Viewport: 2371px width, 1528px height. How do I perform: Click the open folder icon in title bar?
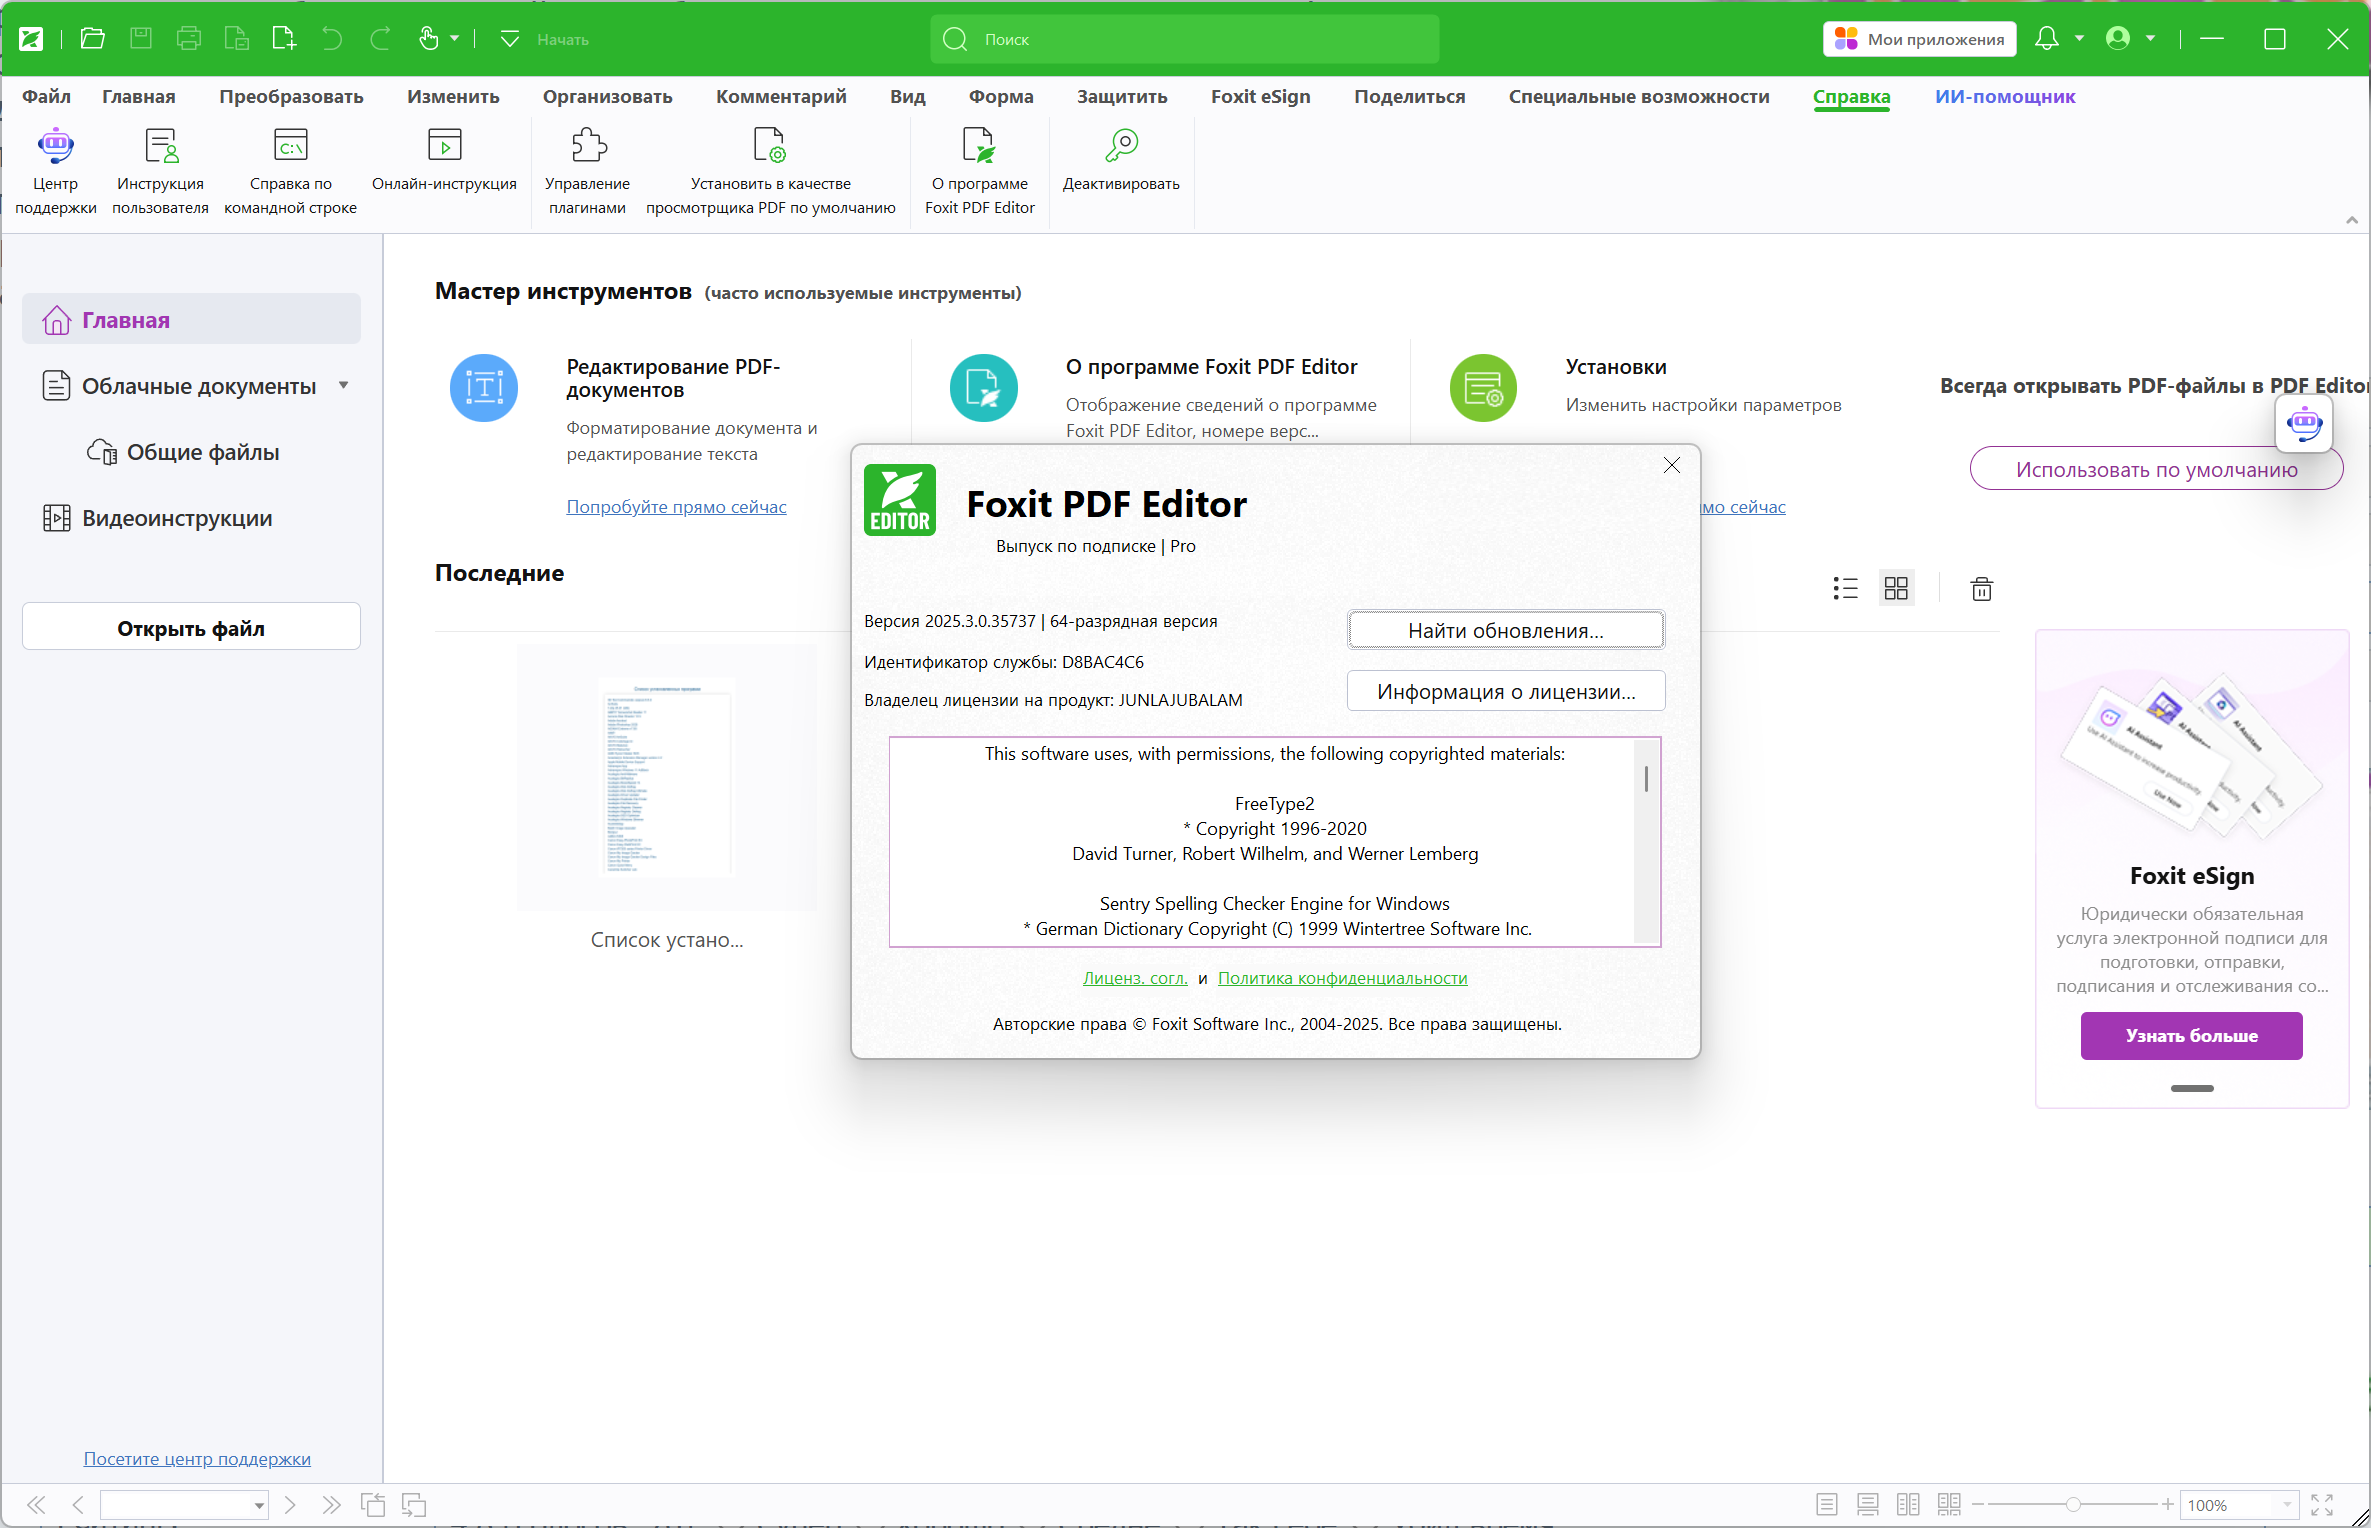pyautogui.click(x=93, y=39)
